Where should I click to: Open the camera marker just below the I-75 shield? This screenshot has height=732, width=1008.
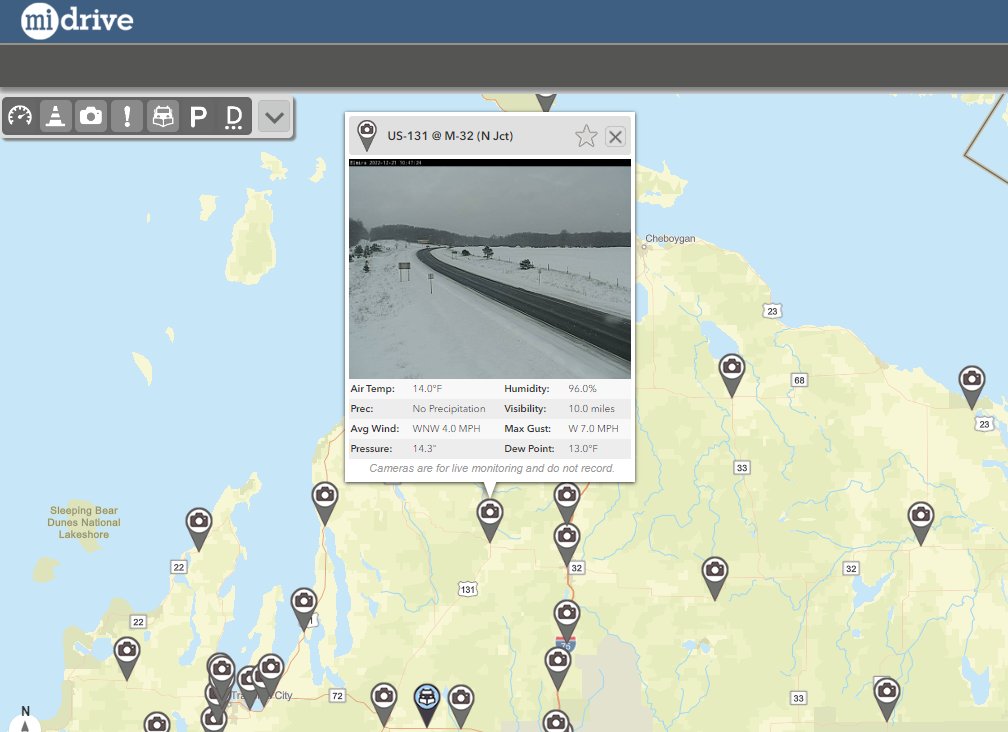click(x=557, y=668)
